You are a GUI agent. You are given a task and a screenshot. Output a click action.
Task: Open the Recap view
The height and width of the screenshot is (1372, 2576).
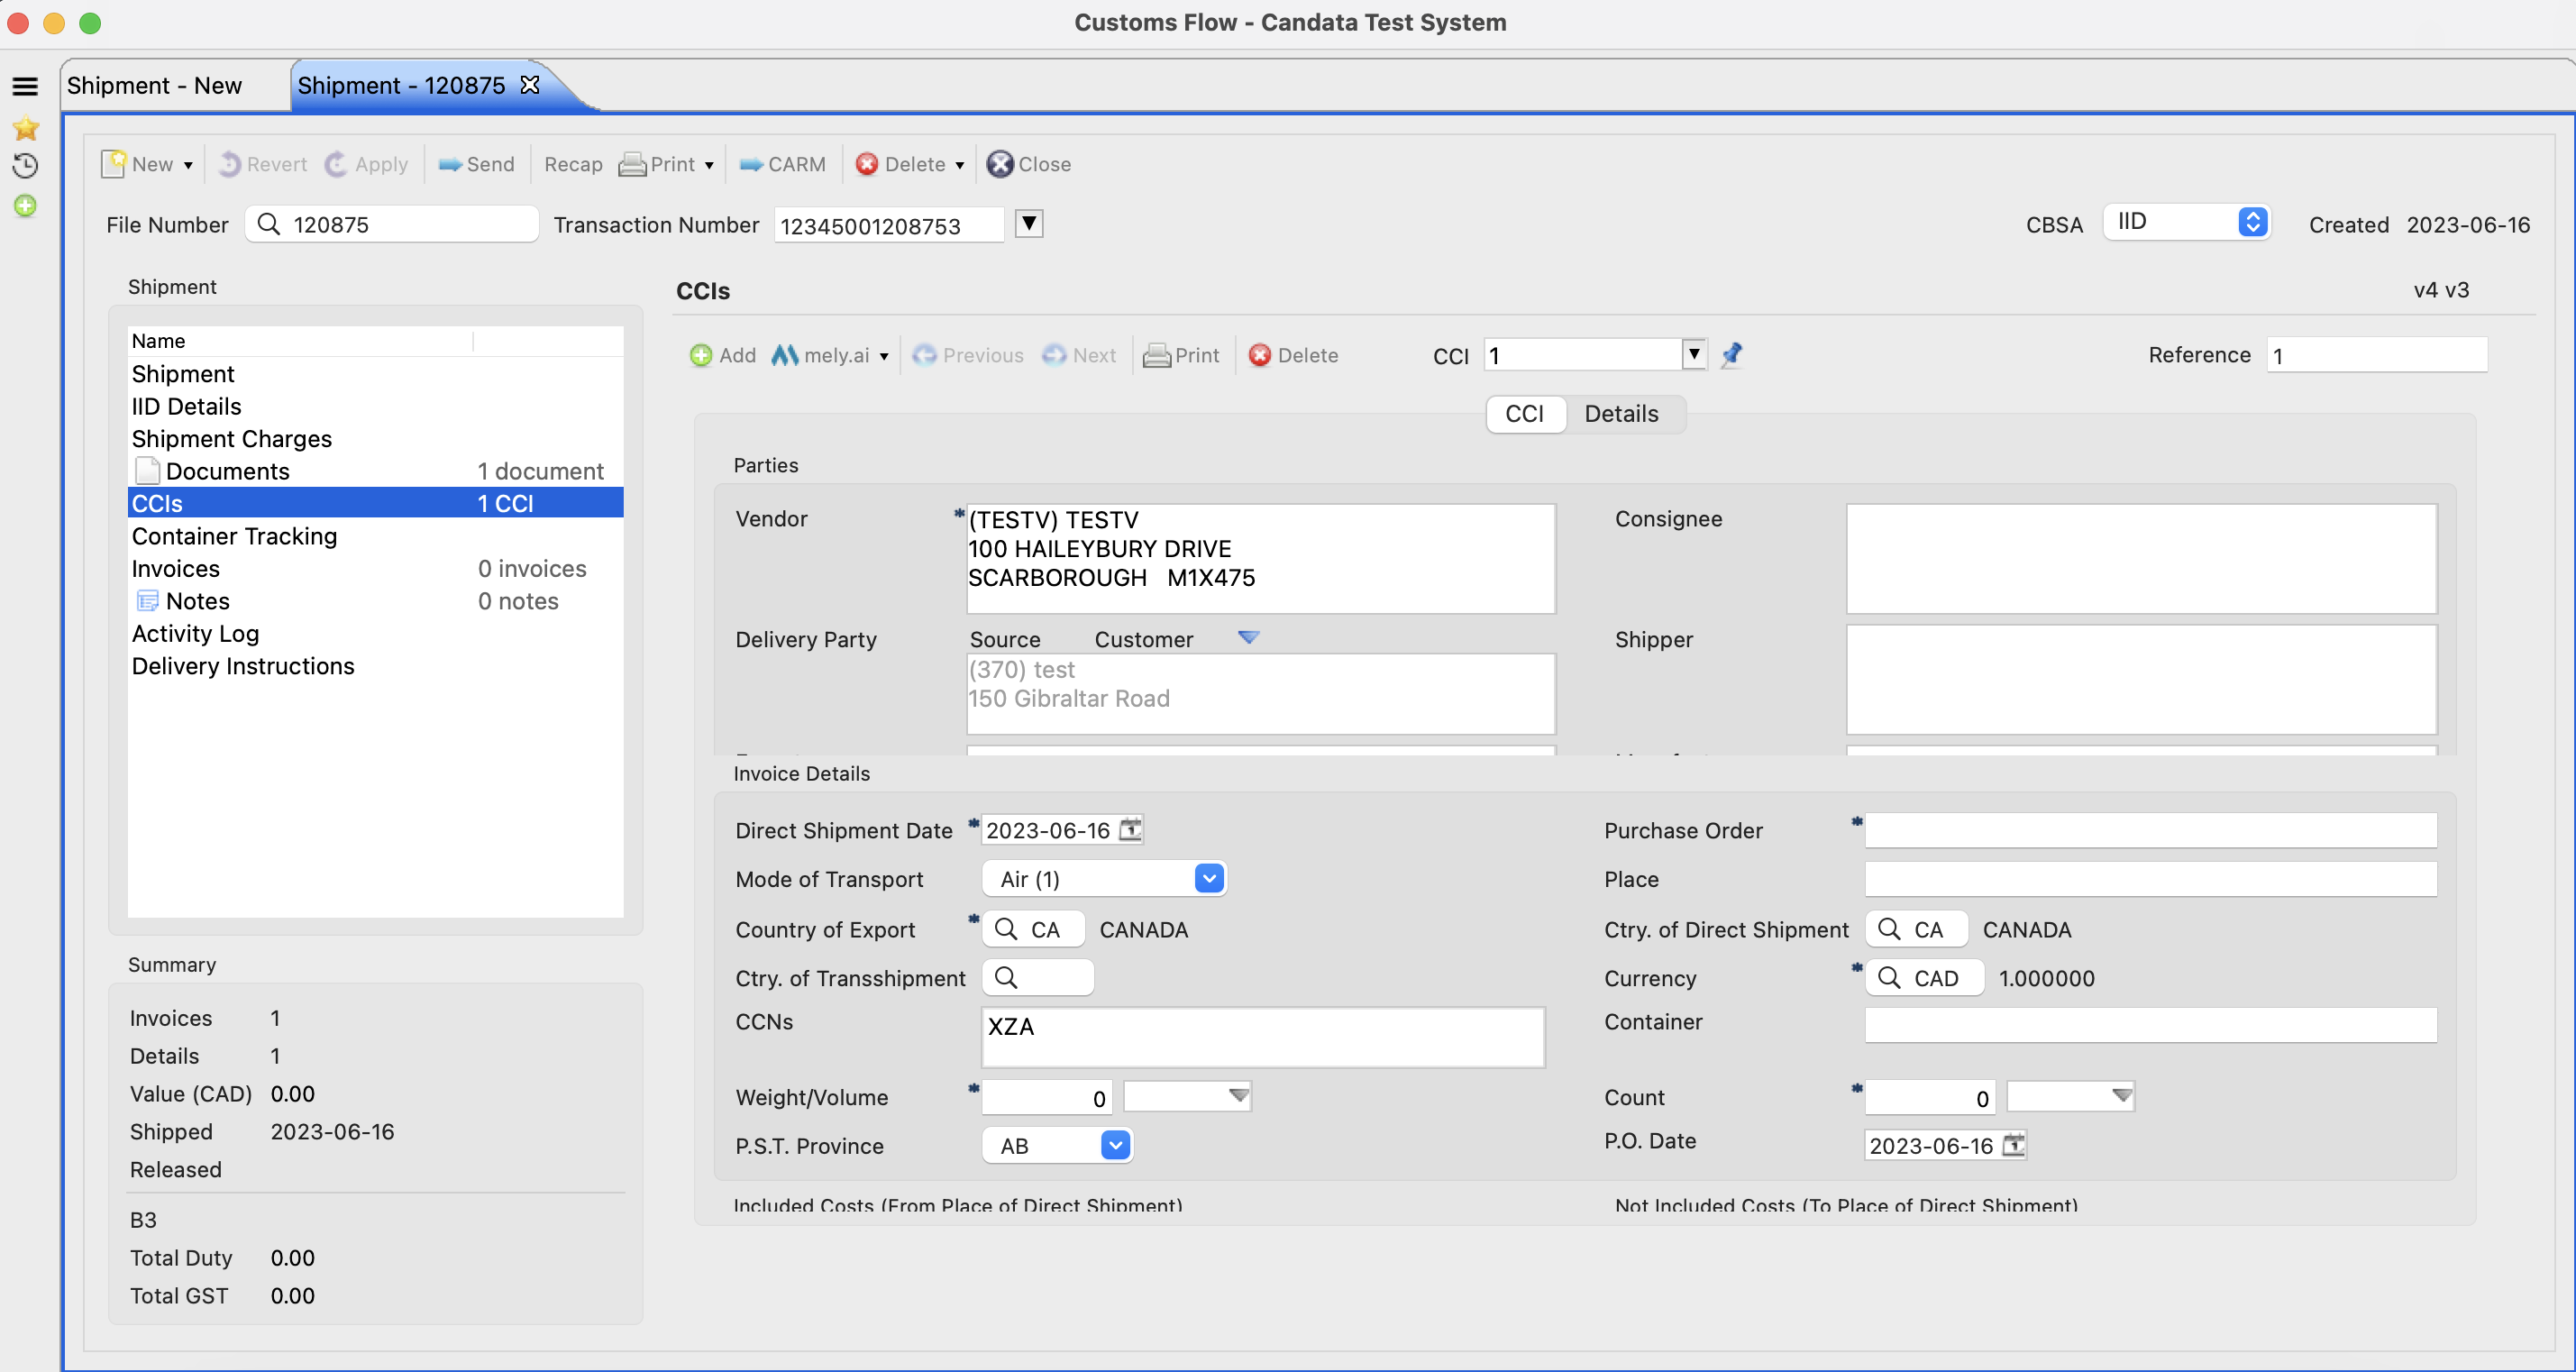click(573, 164)
